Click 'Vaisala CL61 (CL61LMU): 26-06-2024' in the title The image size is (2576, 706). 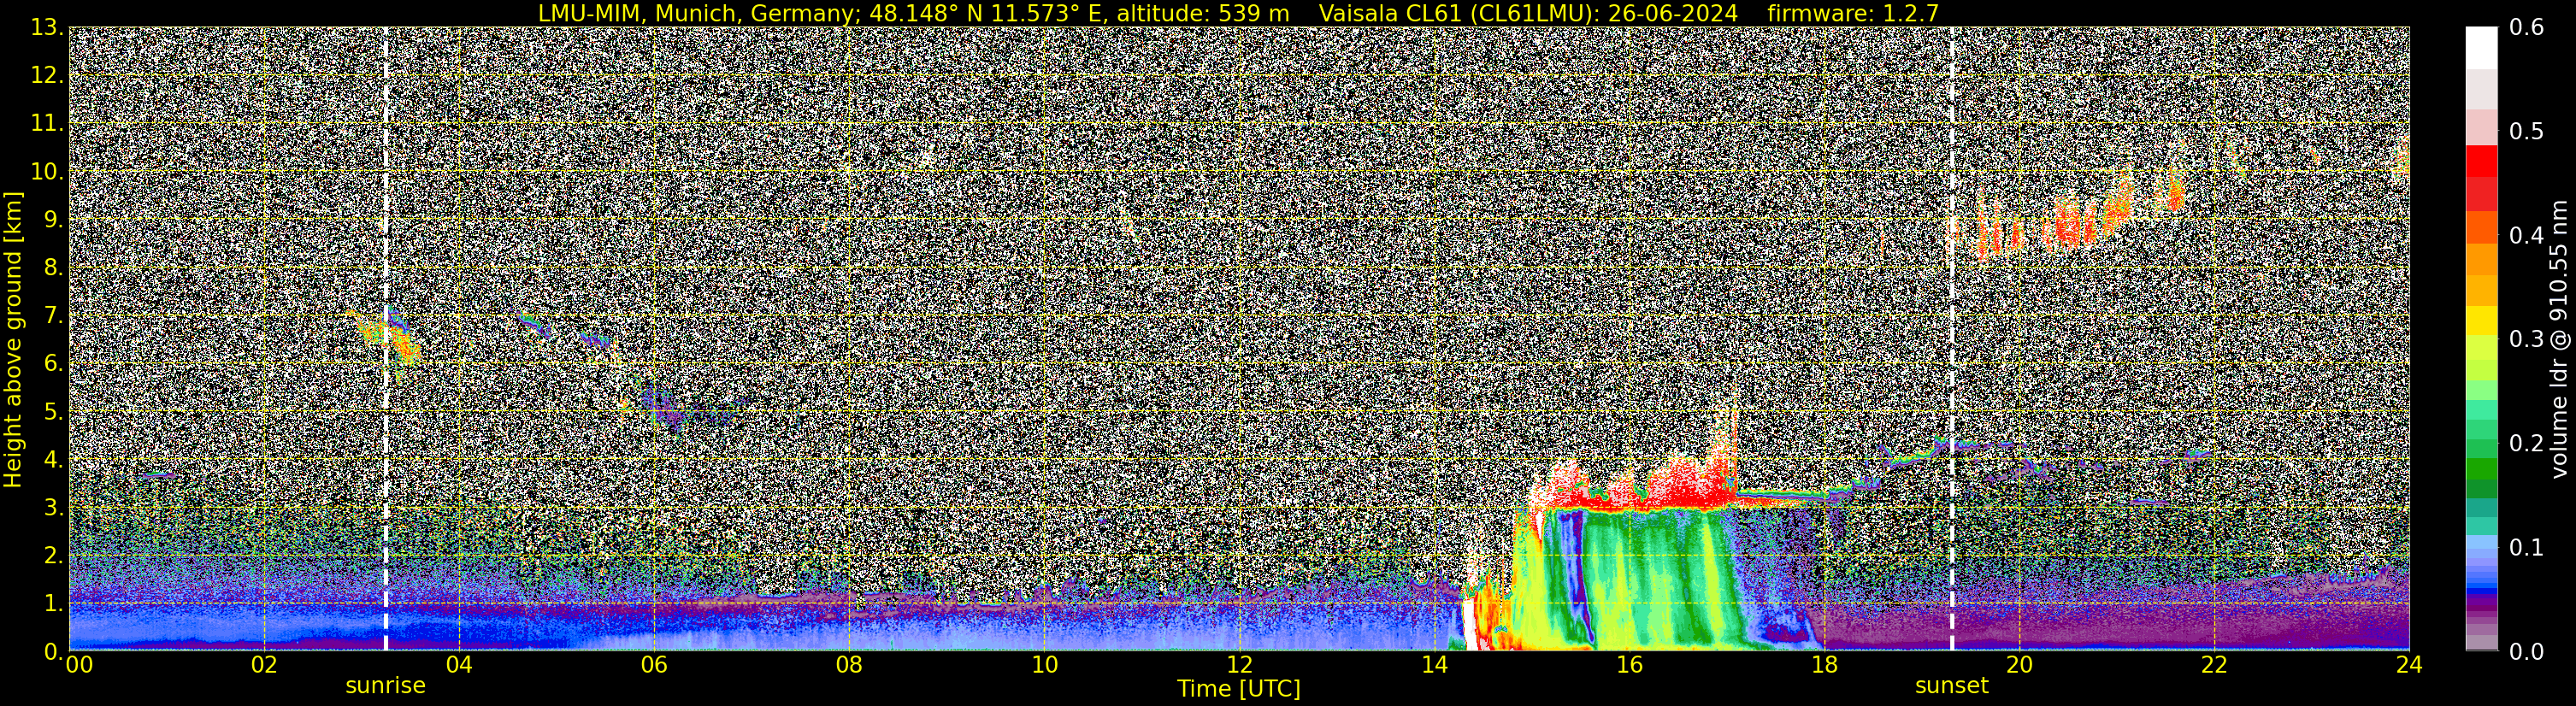pos(1528,13)
